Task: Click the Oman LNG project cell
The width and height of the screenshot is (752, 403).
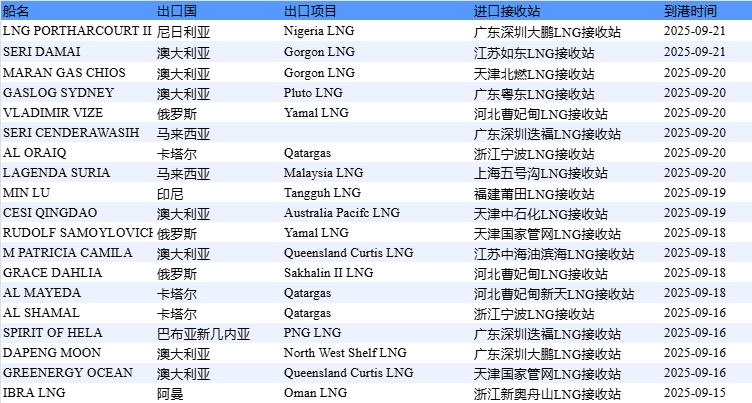Action: (x=315, y=393)
